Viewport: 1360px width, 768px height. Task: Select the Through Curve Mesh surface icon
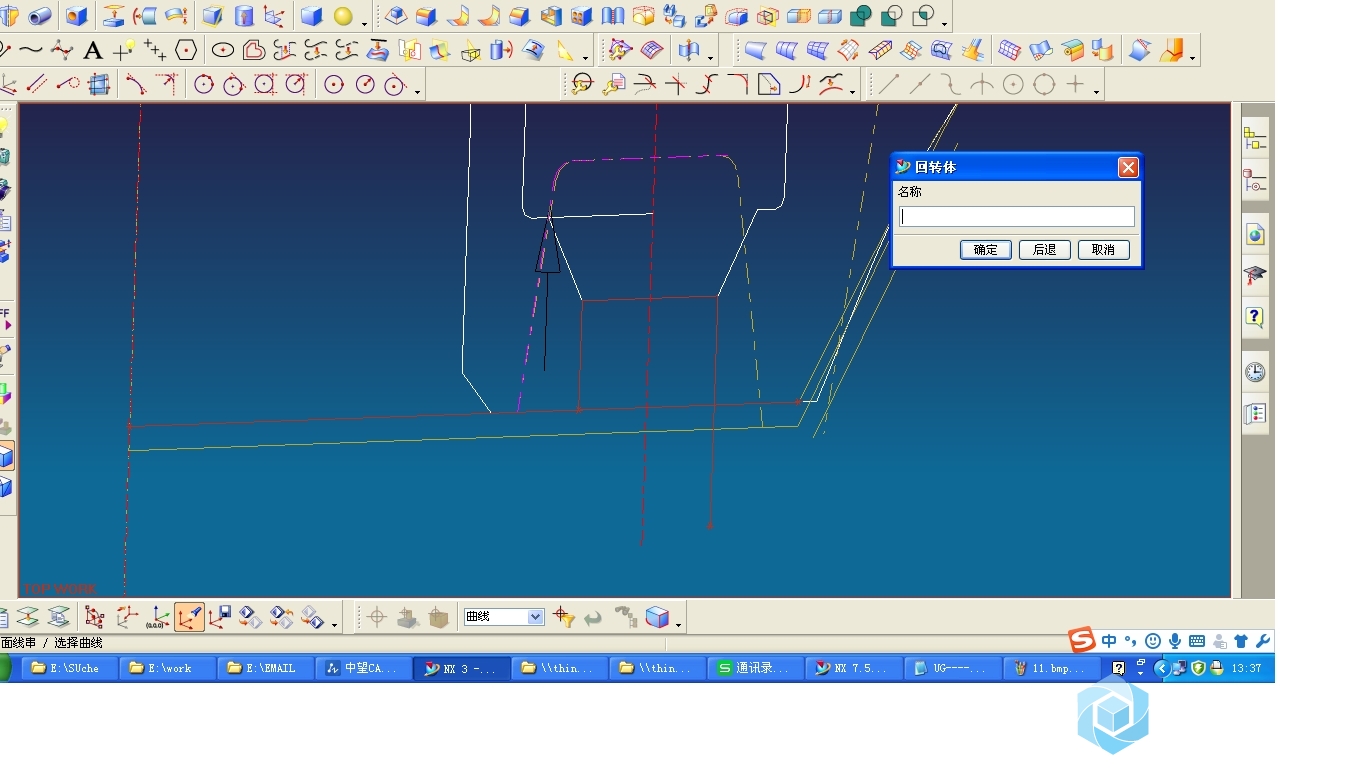pyautogui.click(x=818, y=50)
